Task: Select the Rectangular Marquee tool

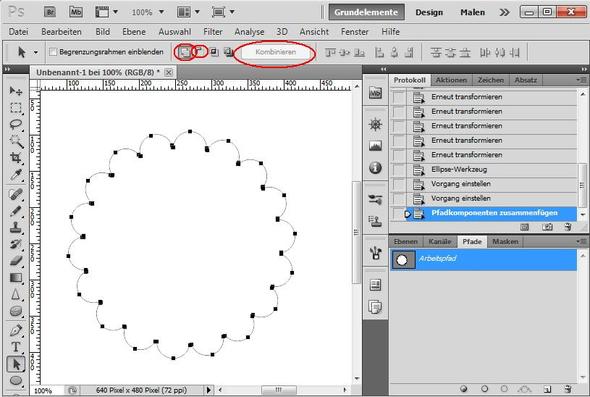Action: coord(15,108)
